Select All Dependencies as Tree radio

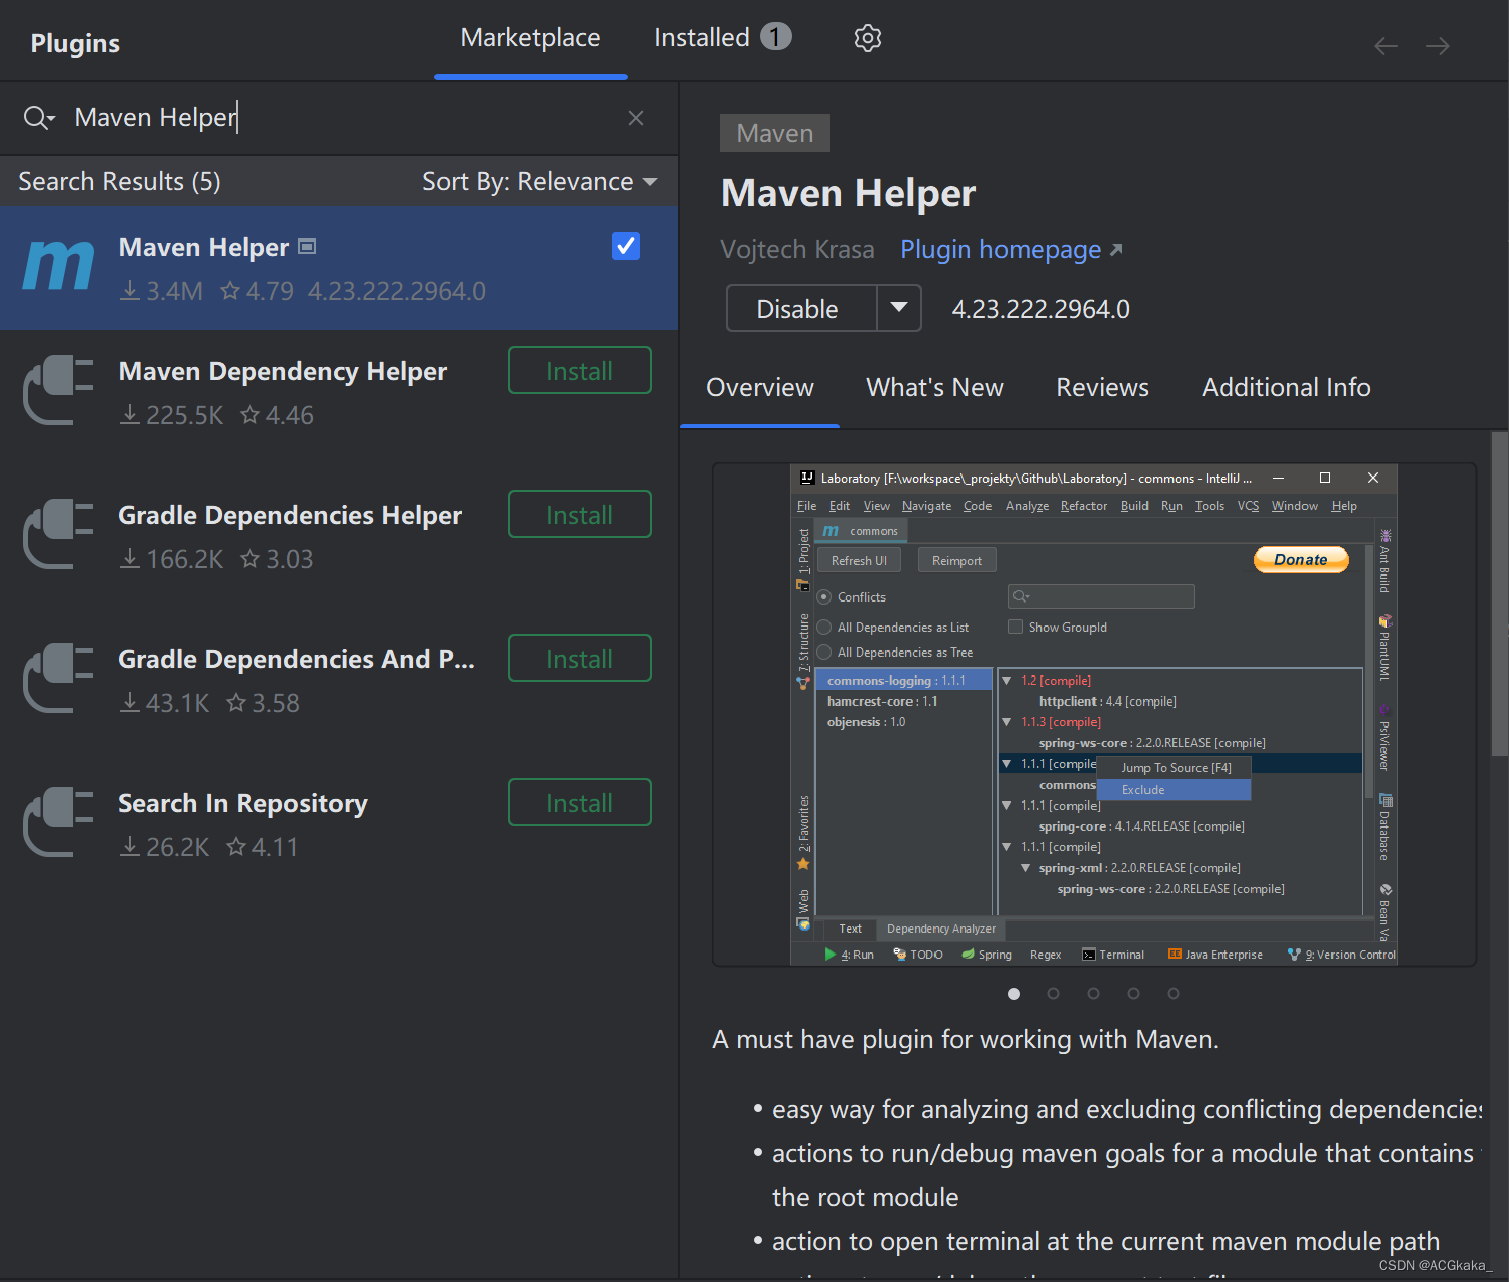coord(825,652)
